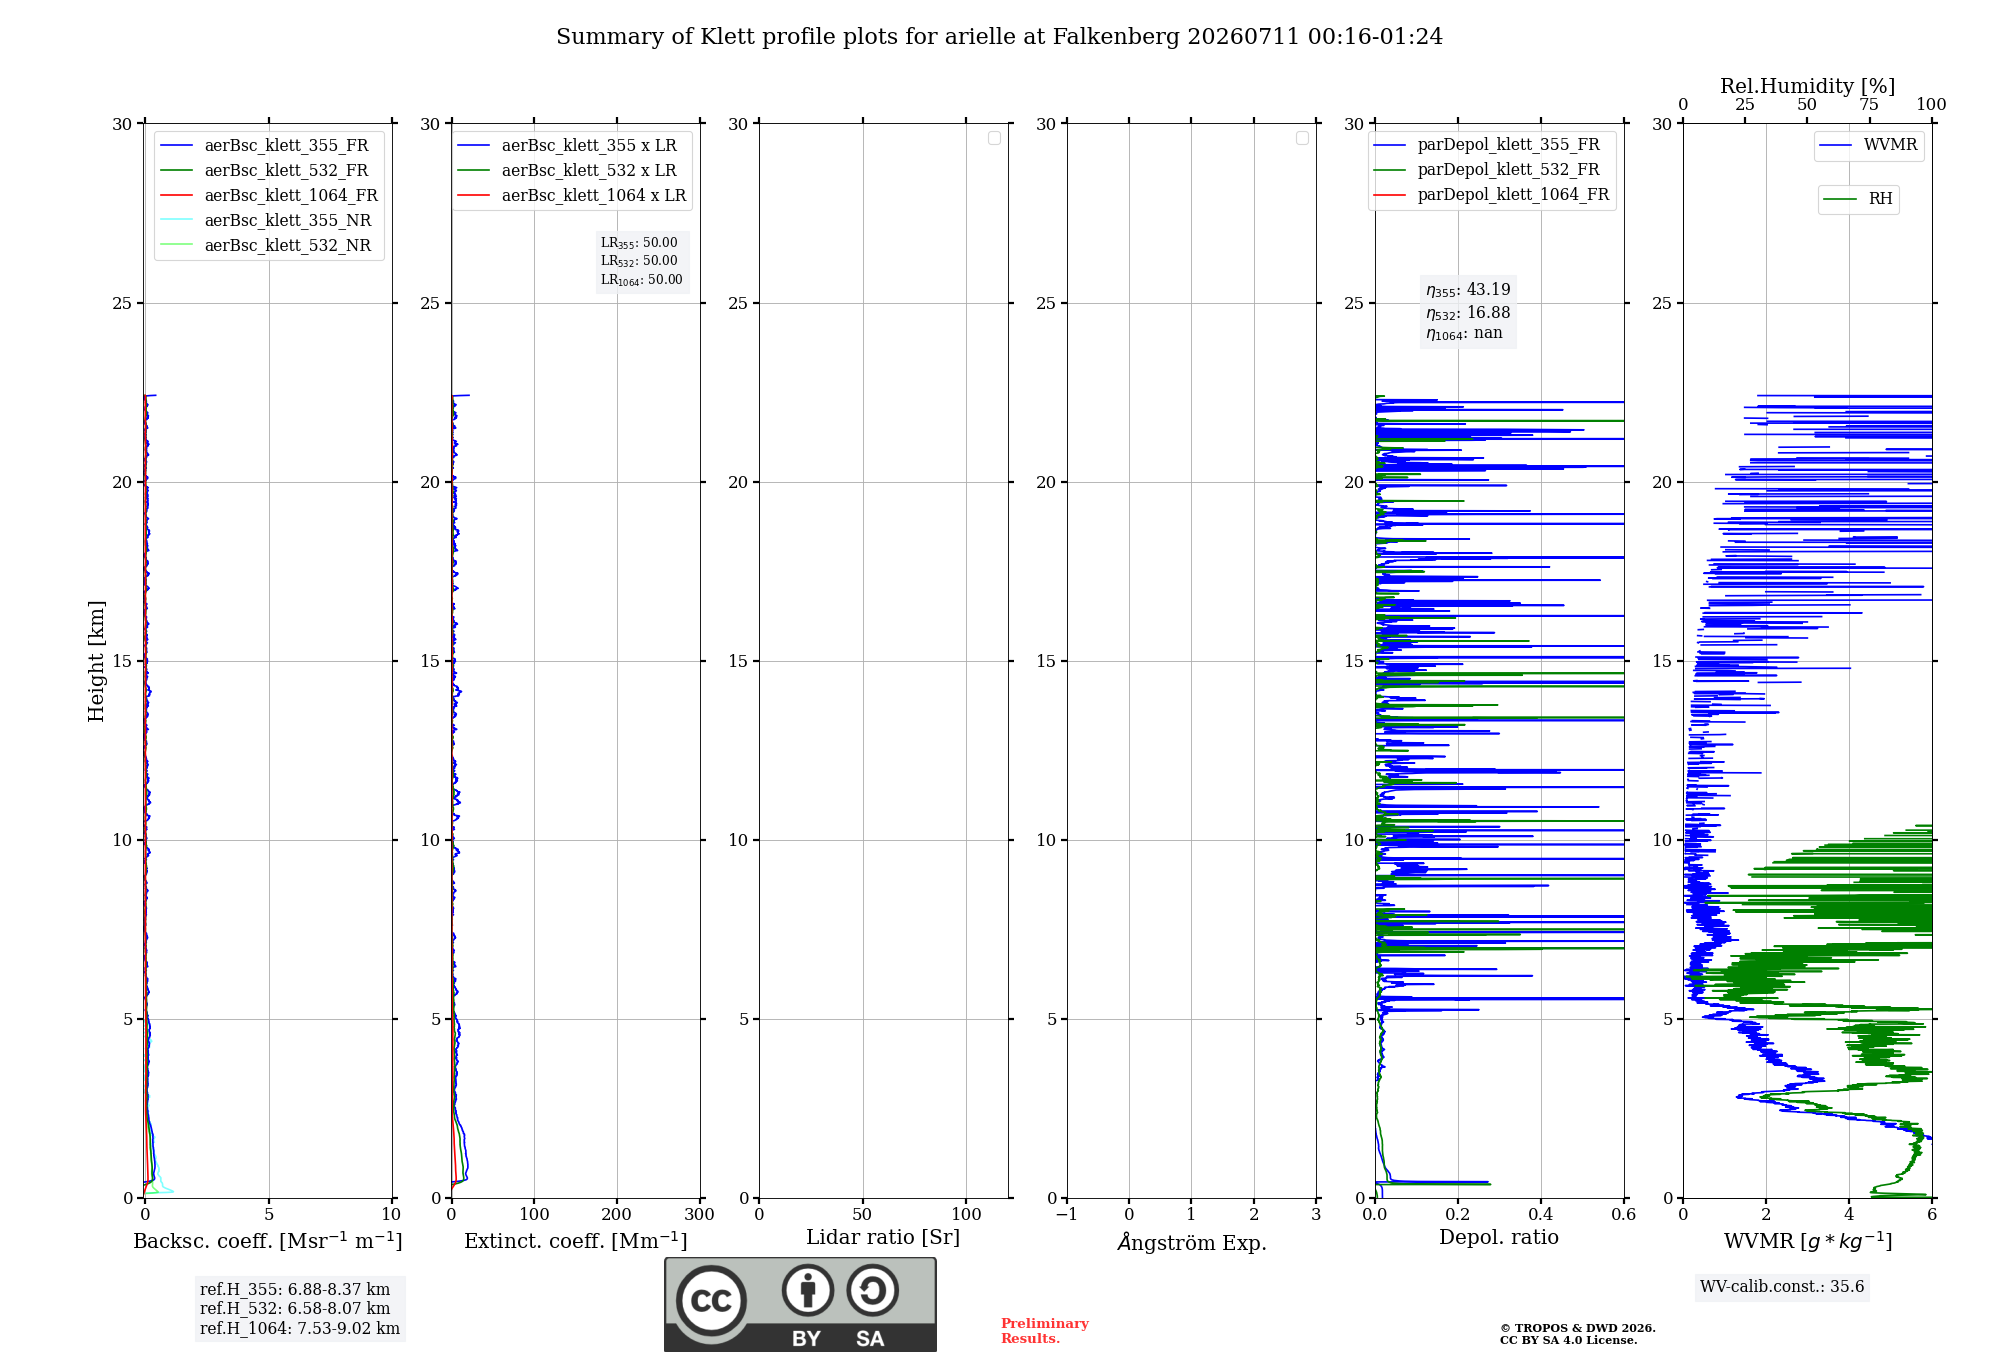Click the Rel.Humidity [%] top axis label
Viewport: 2000px width, 1360px height.
[1807, 86]
